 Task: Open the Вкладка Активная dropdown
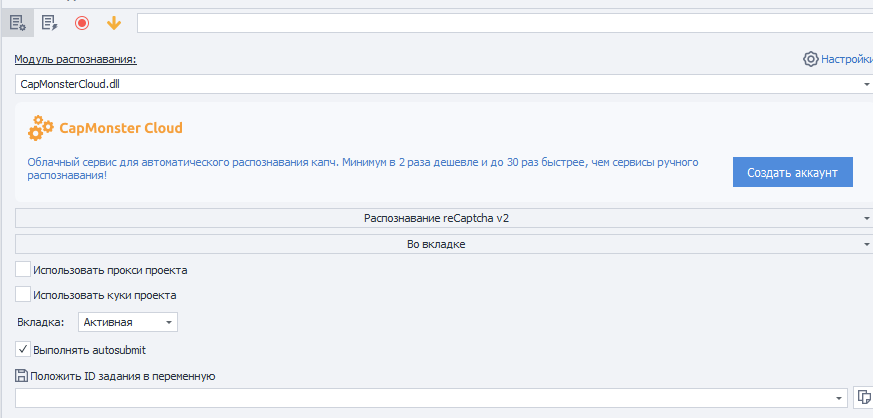(128, 322)
